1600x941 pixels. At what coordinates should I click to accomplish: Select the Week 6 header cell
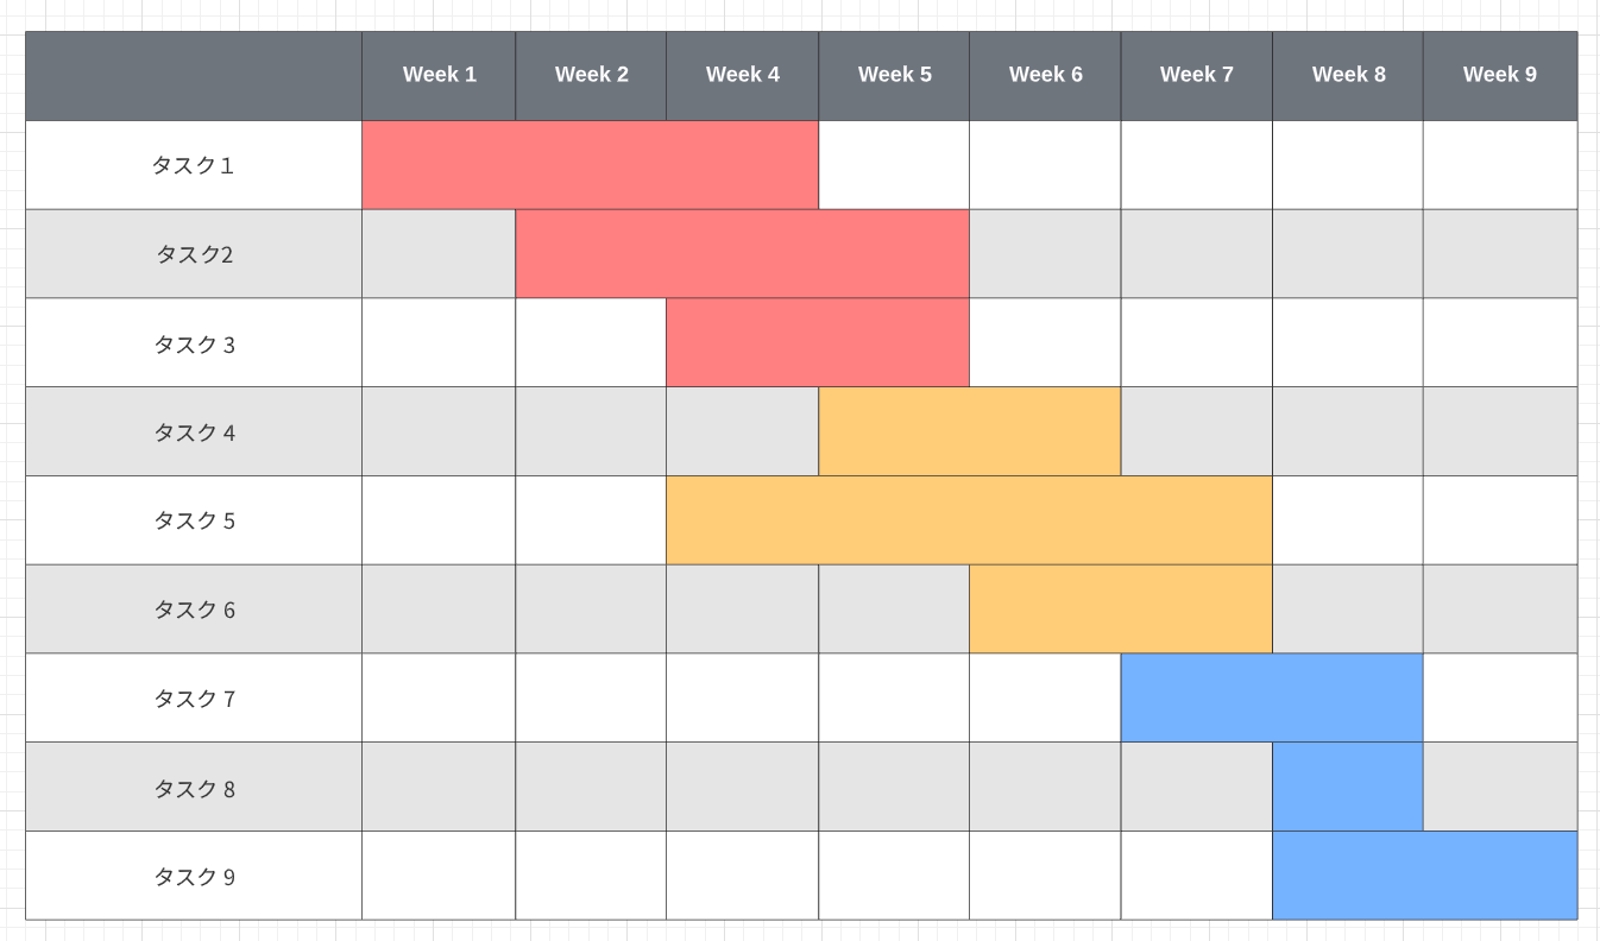pos(1045,75)
